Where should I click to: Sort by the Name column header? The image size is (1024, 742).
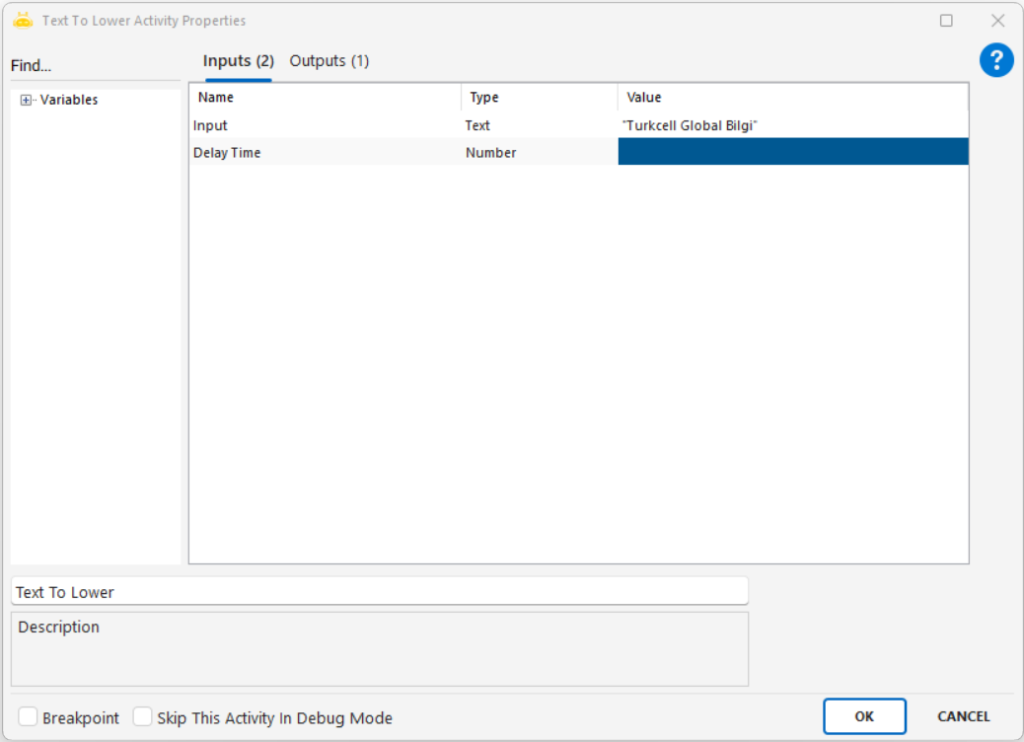324,97
